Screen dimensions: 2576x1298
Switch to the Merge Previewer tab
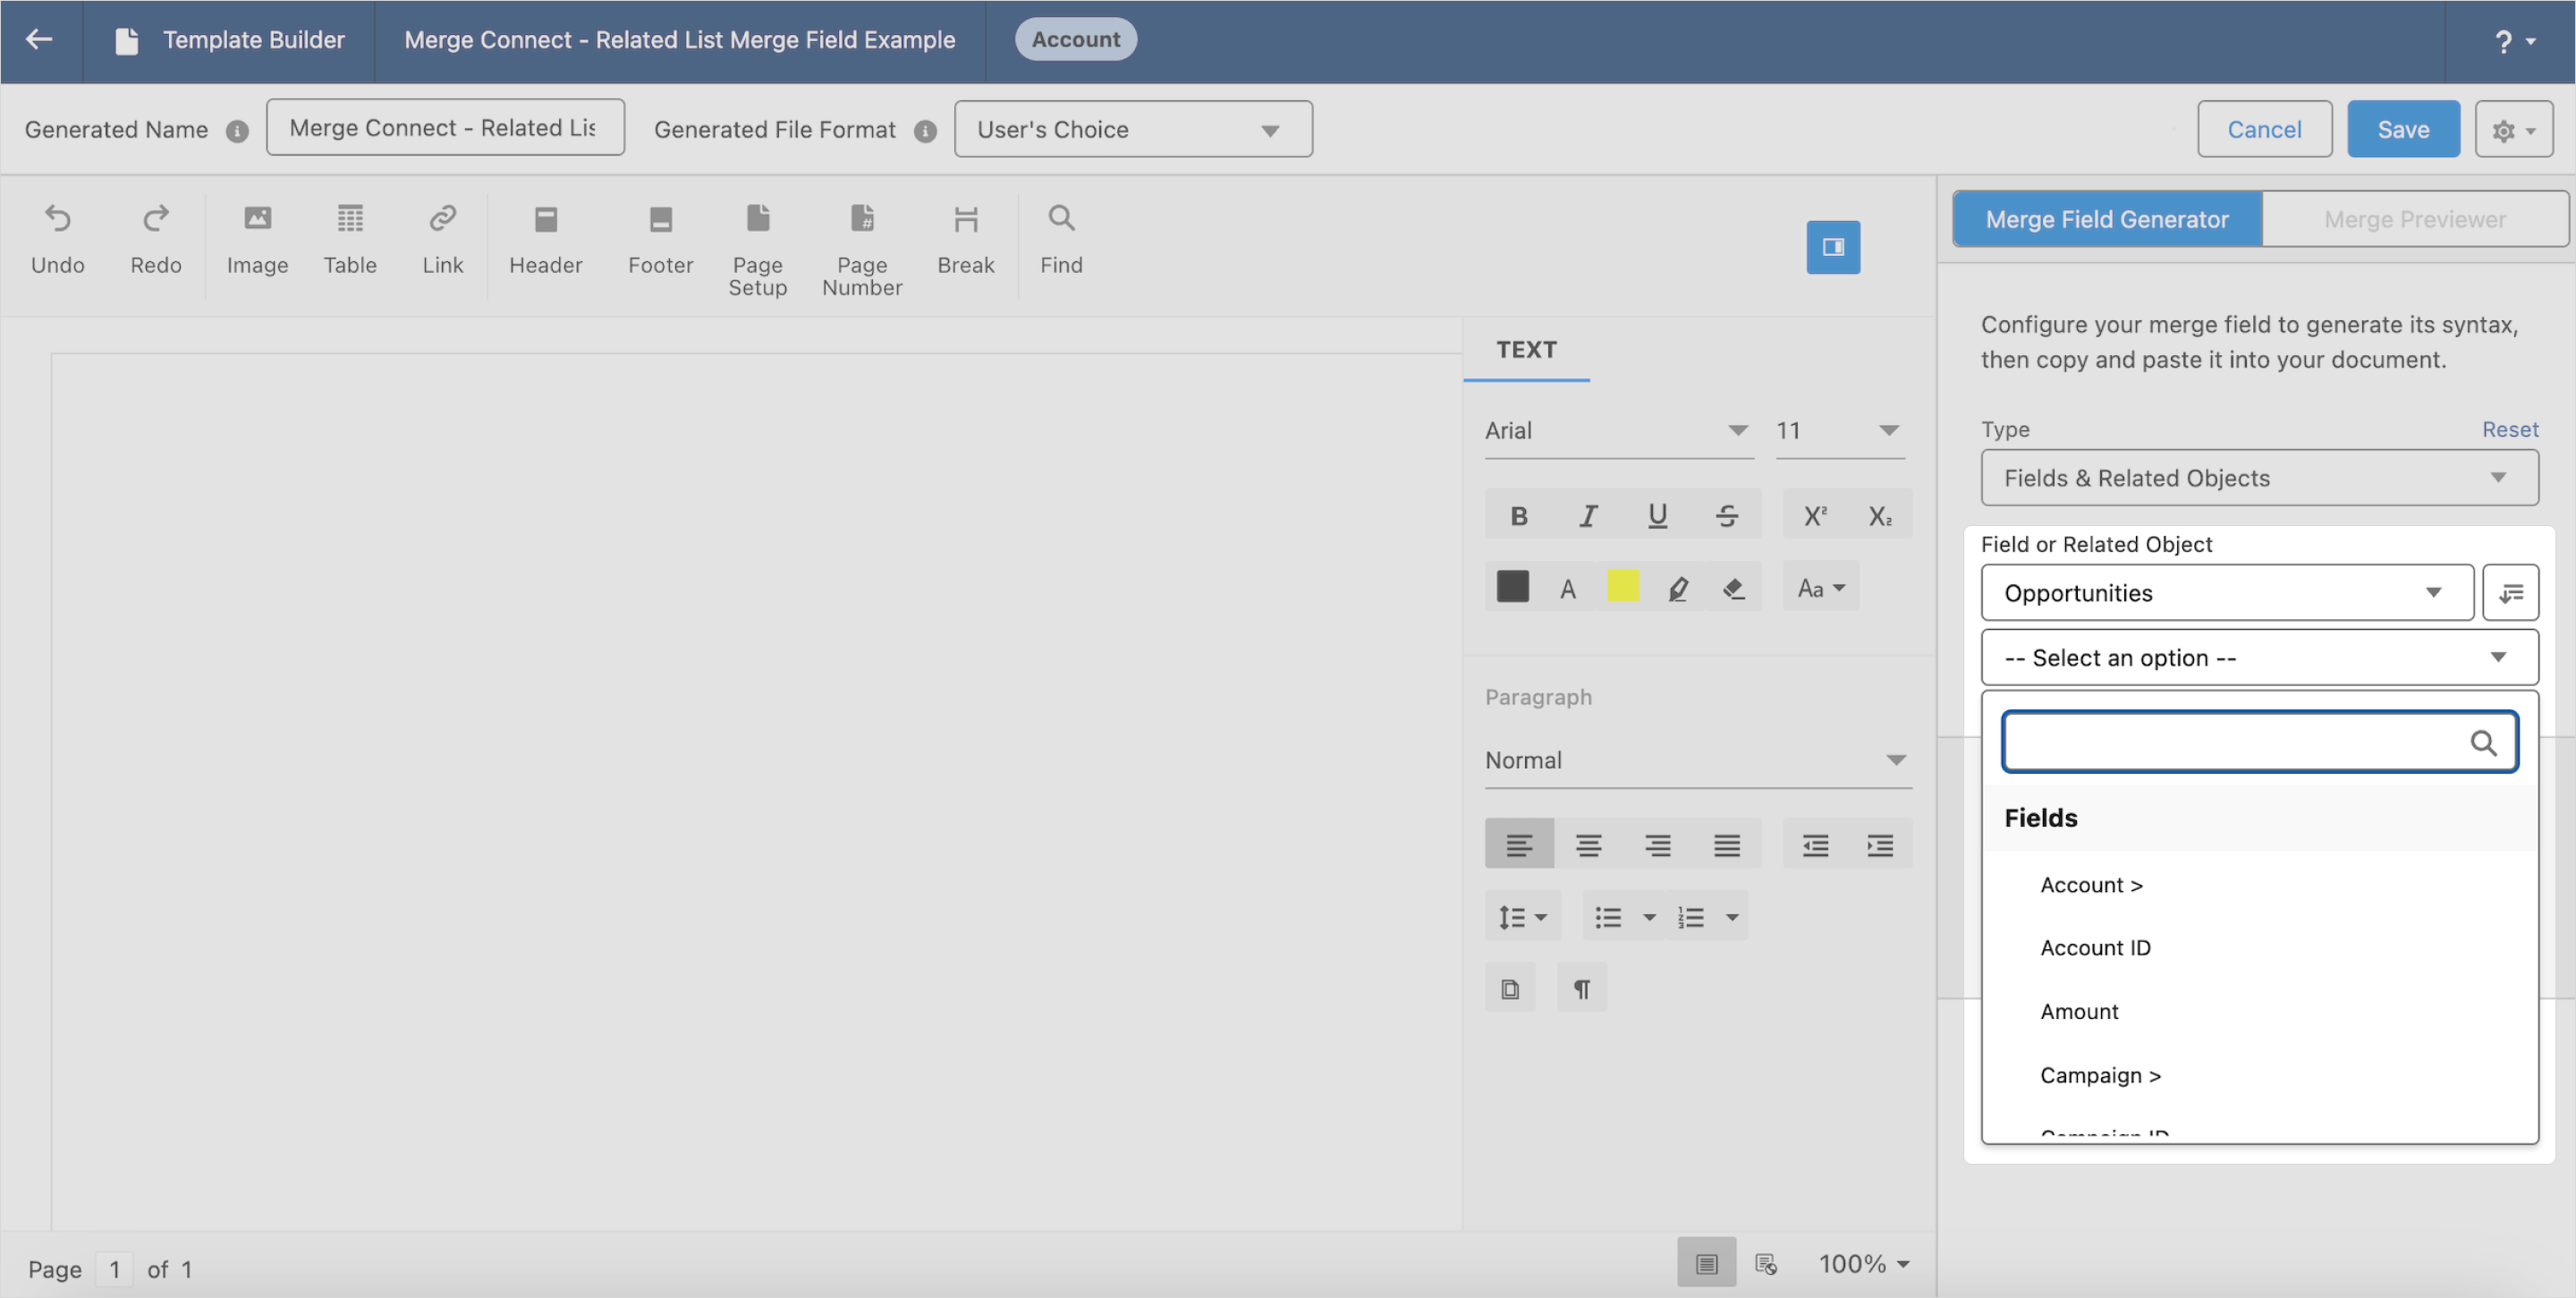point(2414,219)
